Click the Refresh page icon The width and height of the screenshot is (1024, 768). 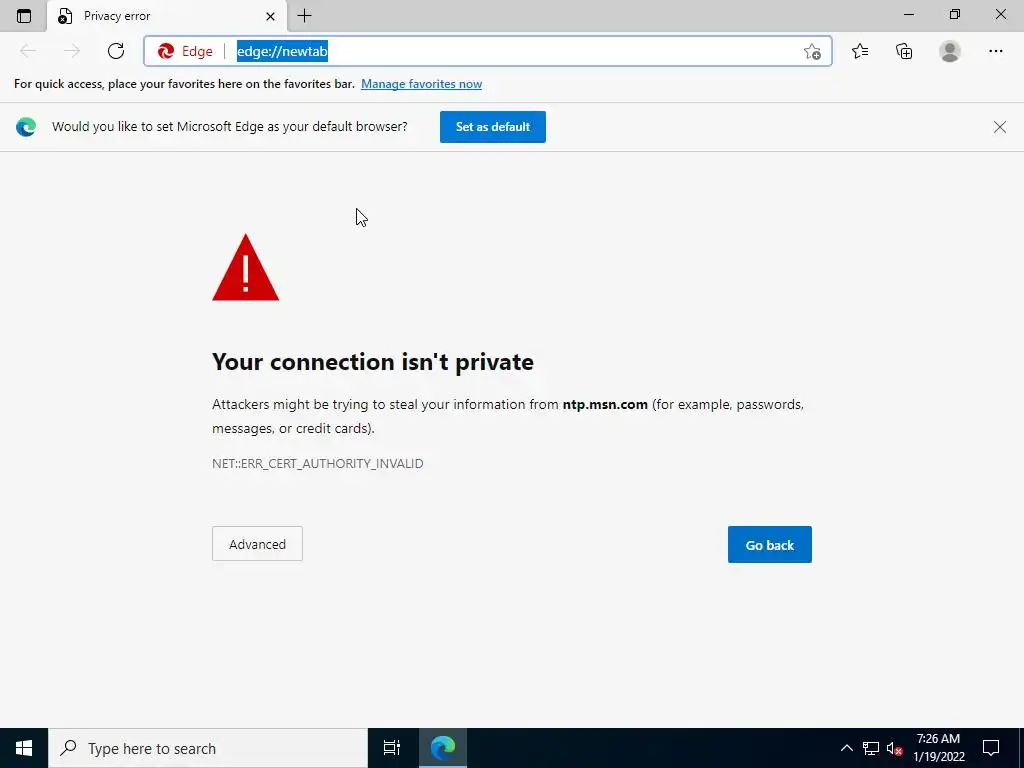click(x=116, y=51)
